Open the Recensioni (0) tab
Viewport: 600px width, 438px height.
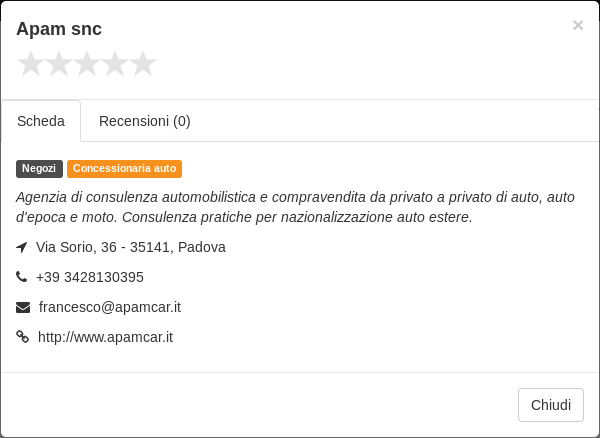click(145, 121)
